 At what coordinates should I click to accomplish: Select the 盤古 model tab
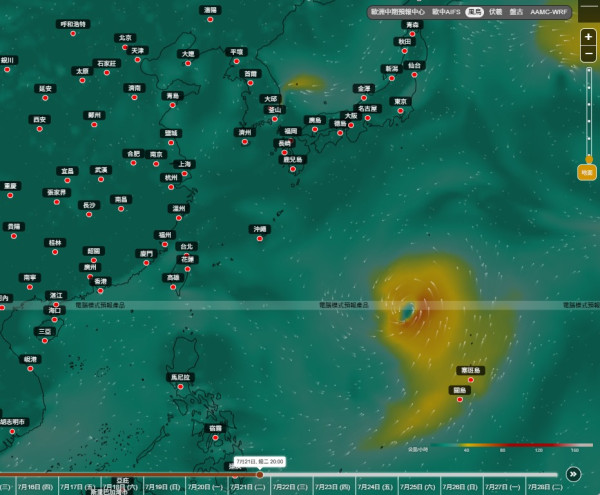click(x=516, y=12)
